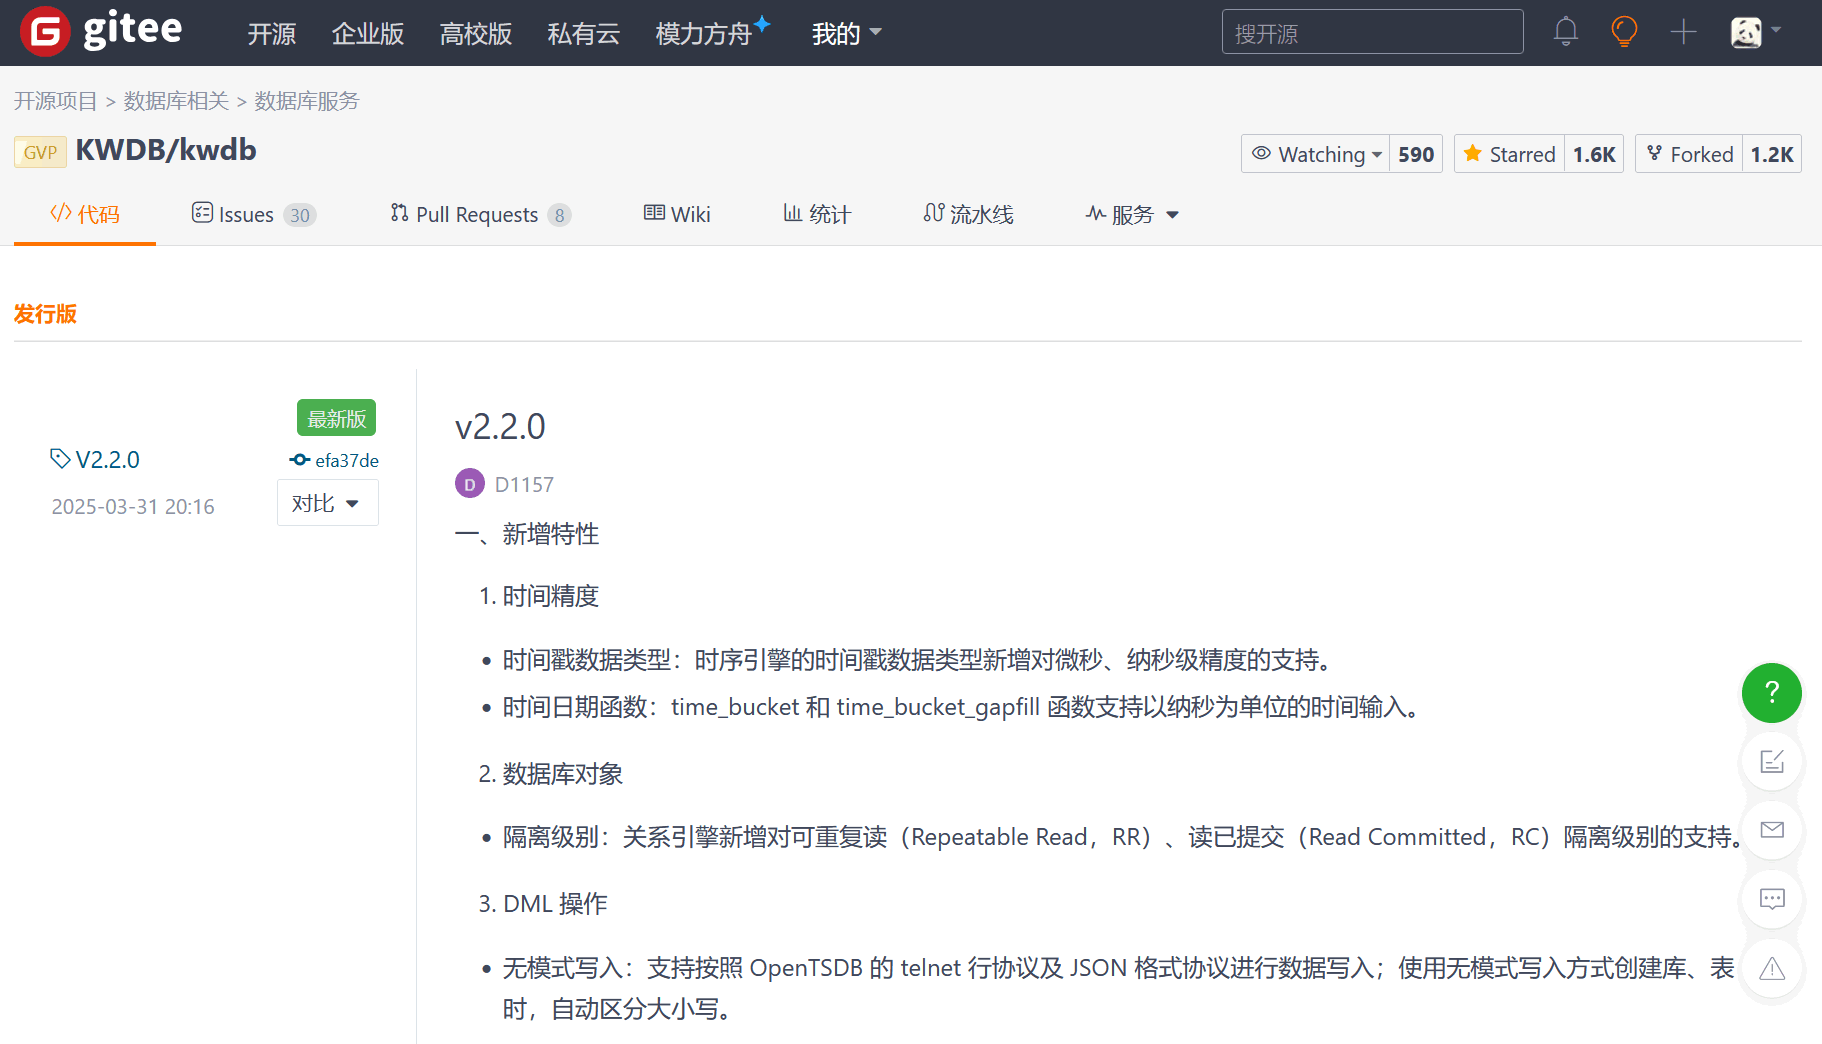Click the mail envelope icon in floating sidebar
This screenshot has width=1822, height=1044.
pos(1772,830)
